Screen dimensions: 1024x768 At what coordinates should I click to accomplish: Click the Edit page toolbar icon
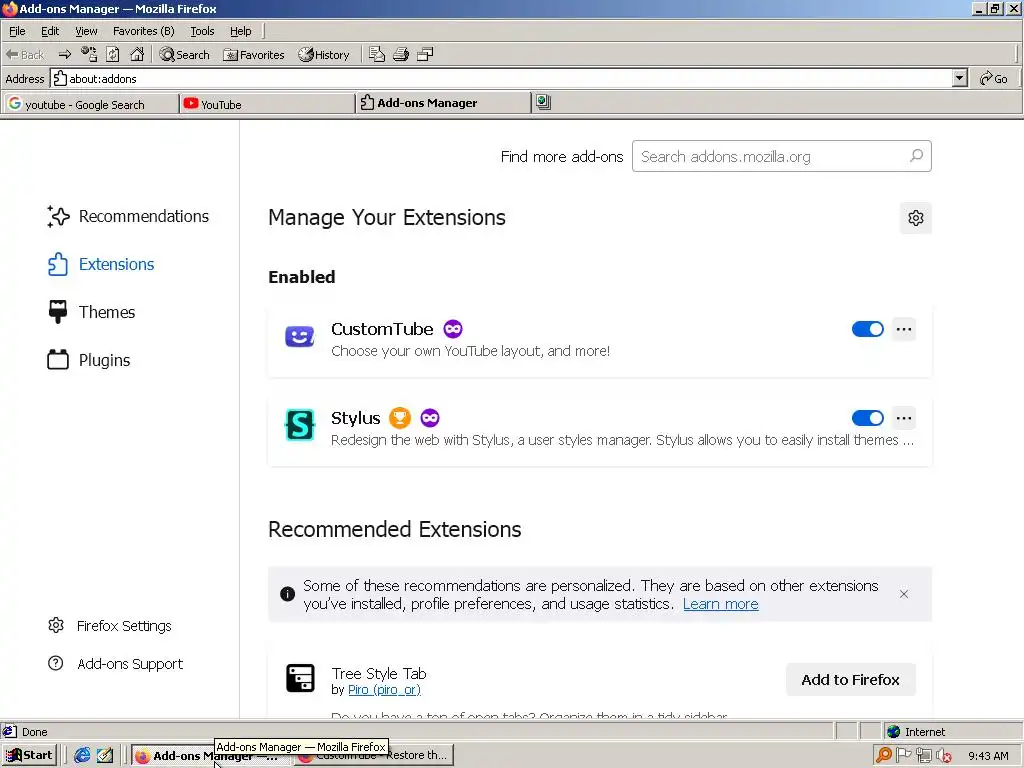[377, 55]
